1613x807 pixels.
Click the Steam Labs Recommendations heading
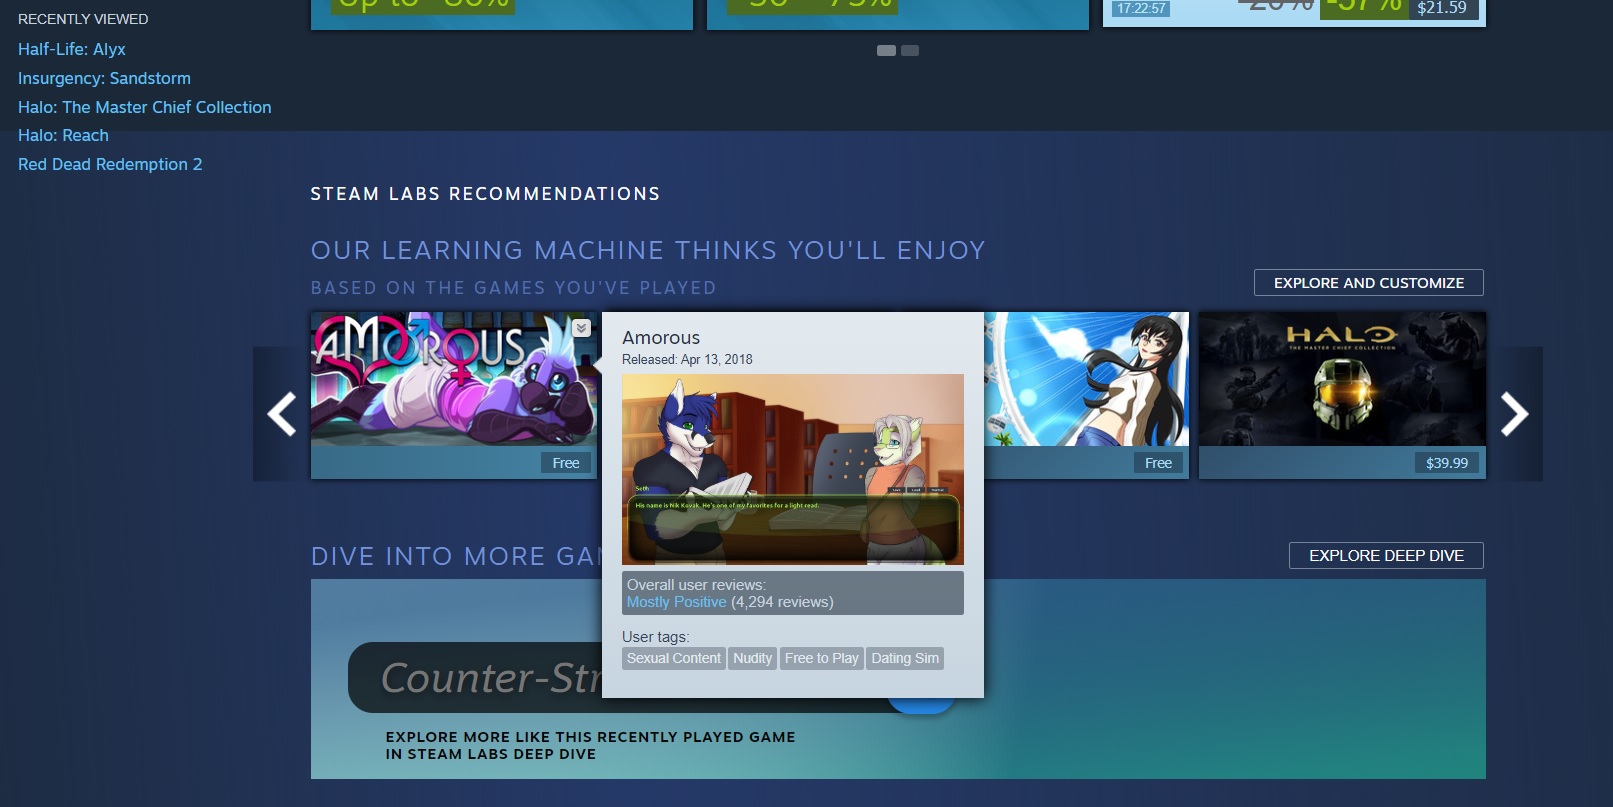click(485, 194)
